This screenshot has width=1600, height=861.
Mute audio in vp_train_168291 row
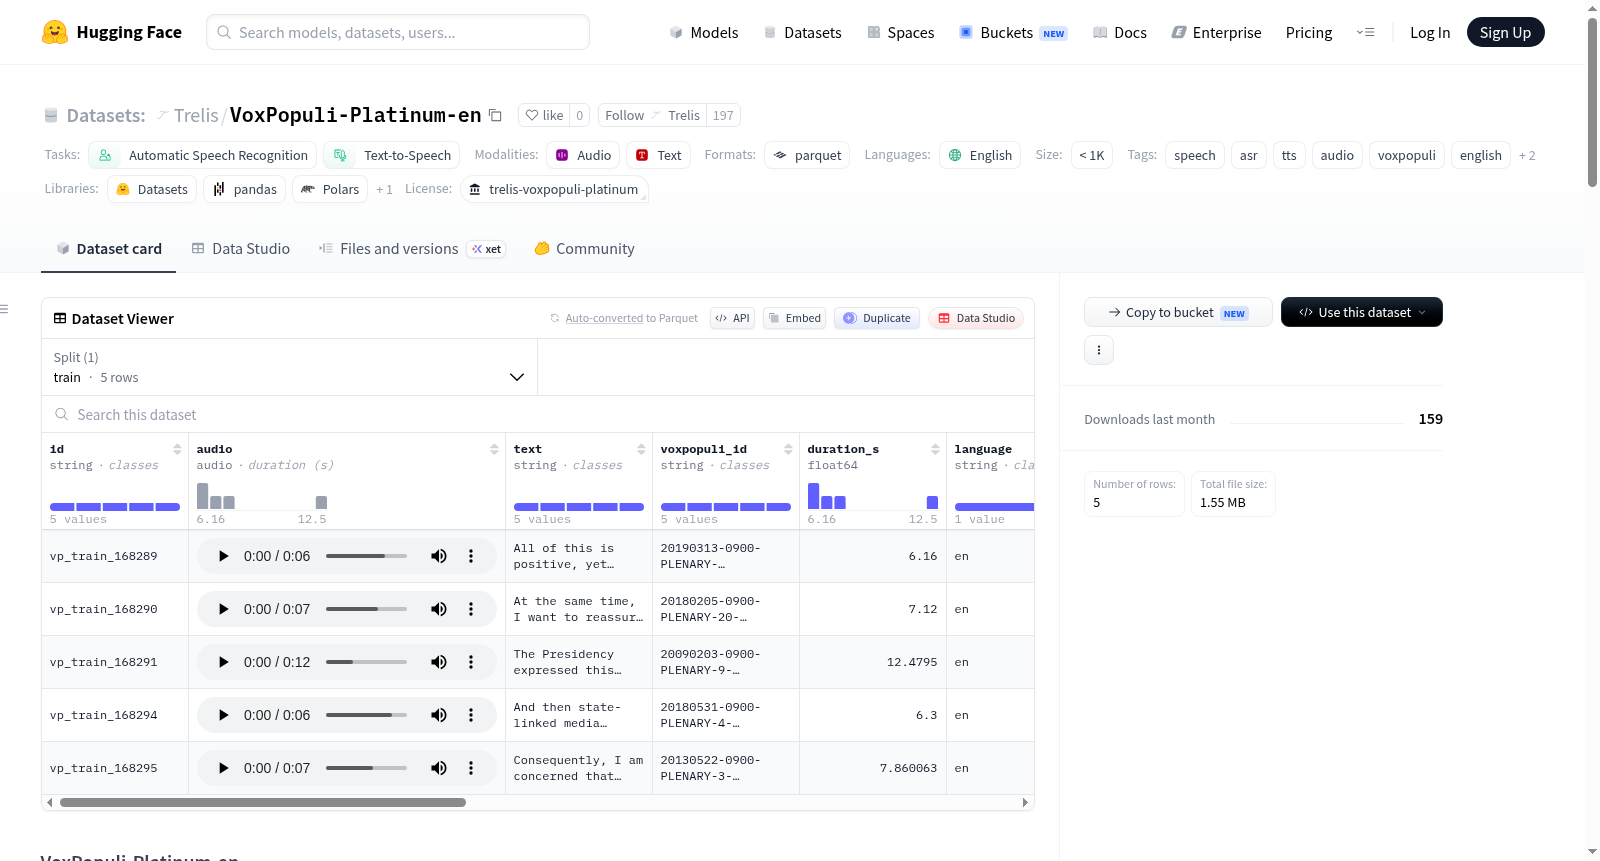click(439, 662)
